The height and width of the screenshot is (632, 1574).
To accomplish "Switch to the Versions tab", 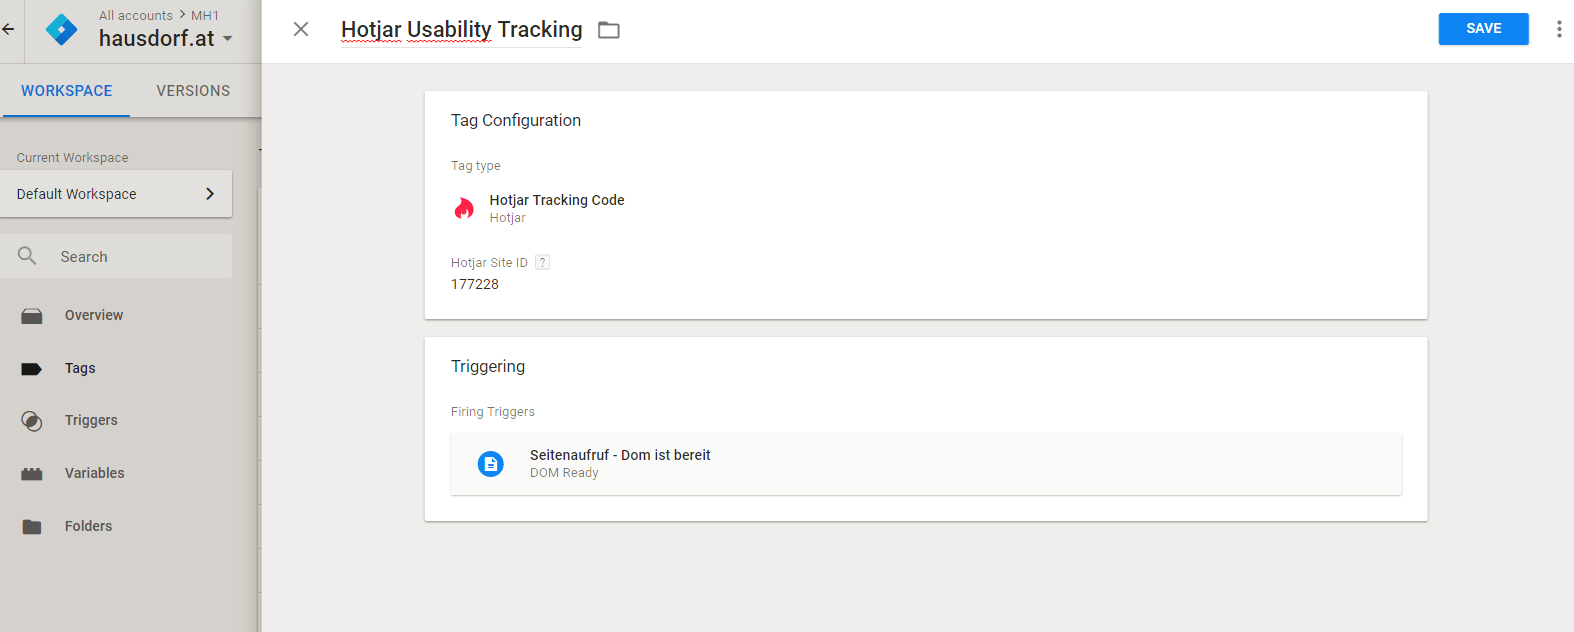I will [192, 90].
